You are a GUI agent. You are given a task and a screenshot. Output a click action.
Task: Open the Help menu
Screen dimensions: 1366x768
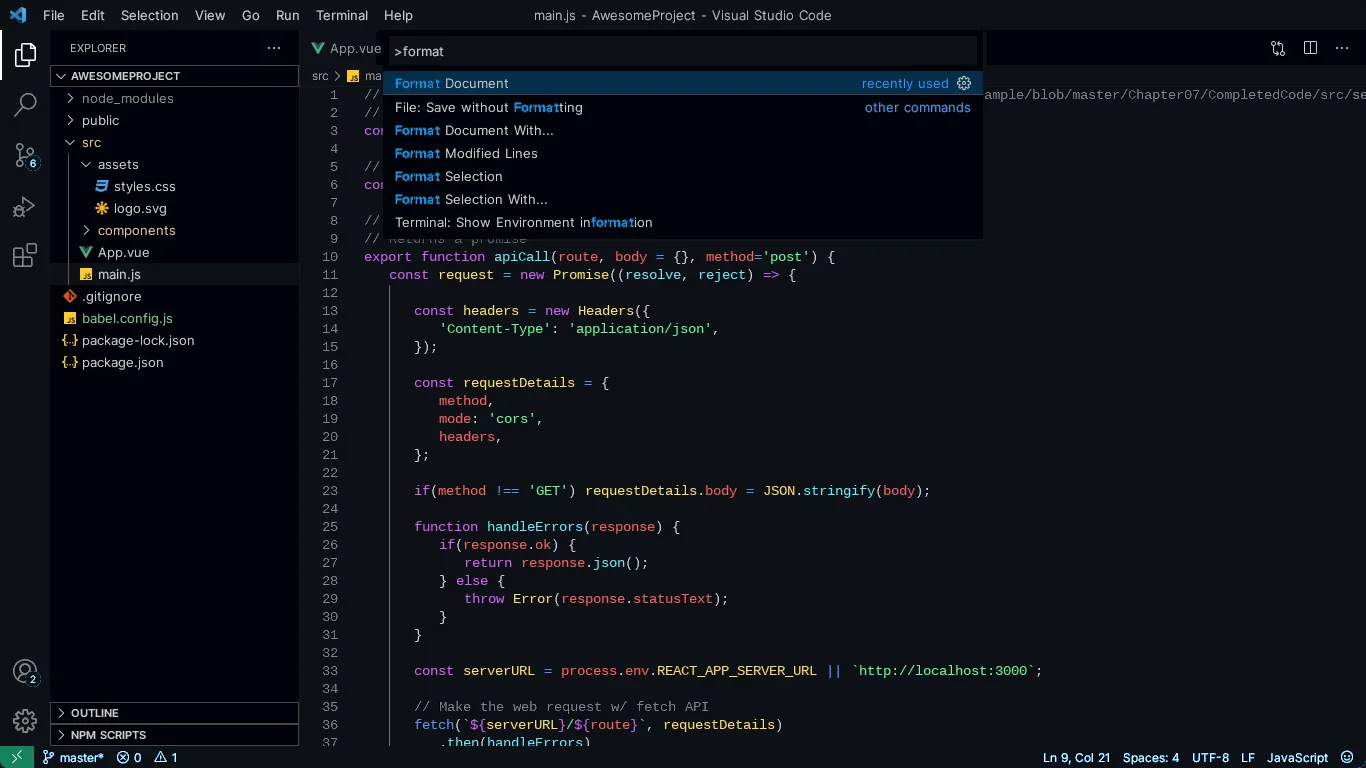click(398, 15)
